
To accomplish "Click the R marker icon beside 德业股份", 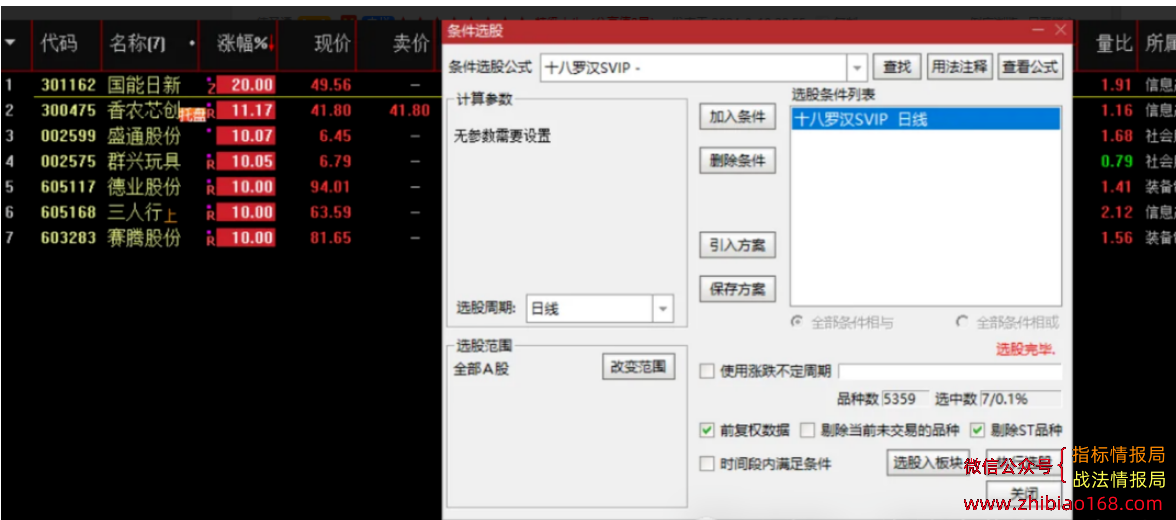I will 211,190.
